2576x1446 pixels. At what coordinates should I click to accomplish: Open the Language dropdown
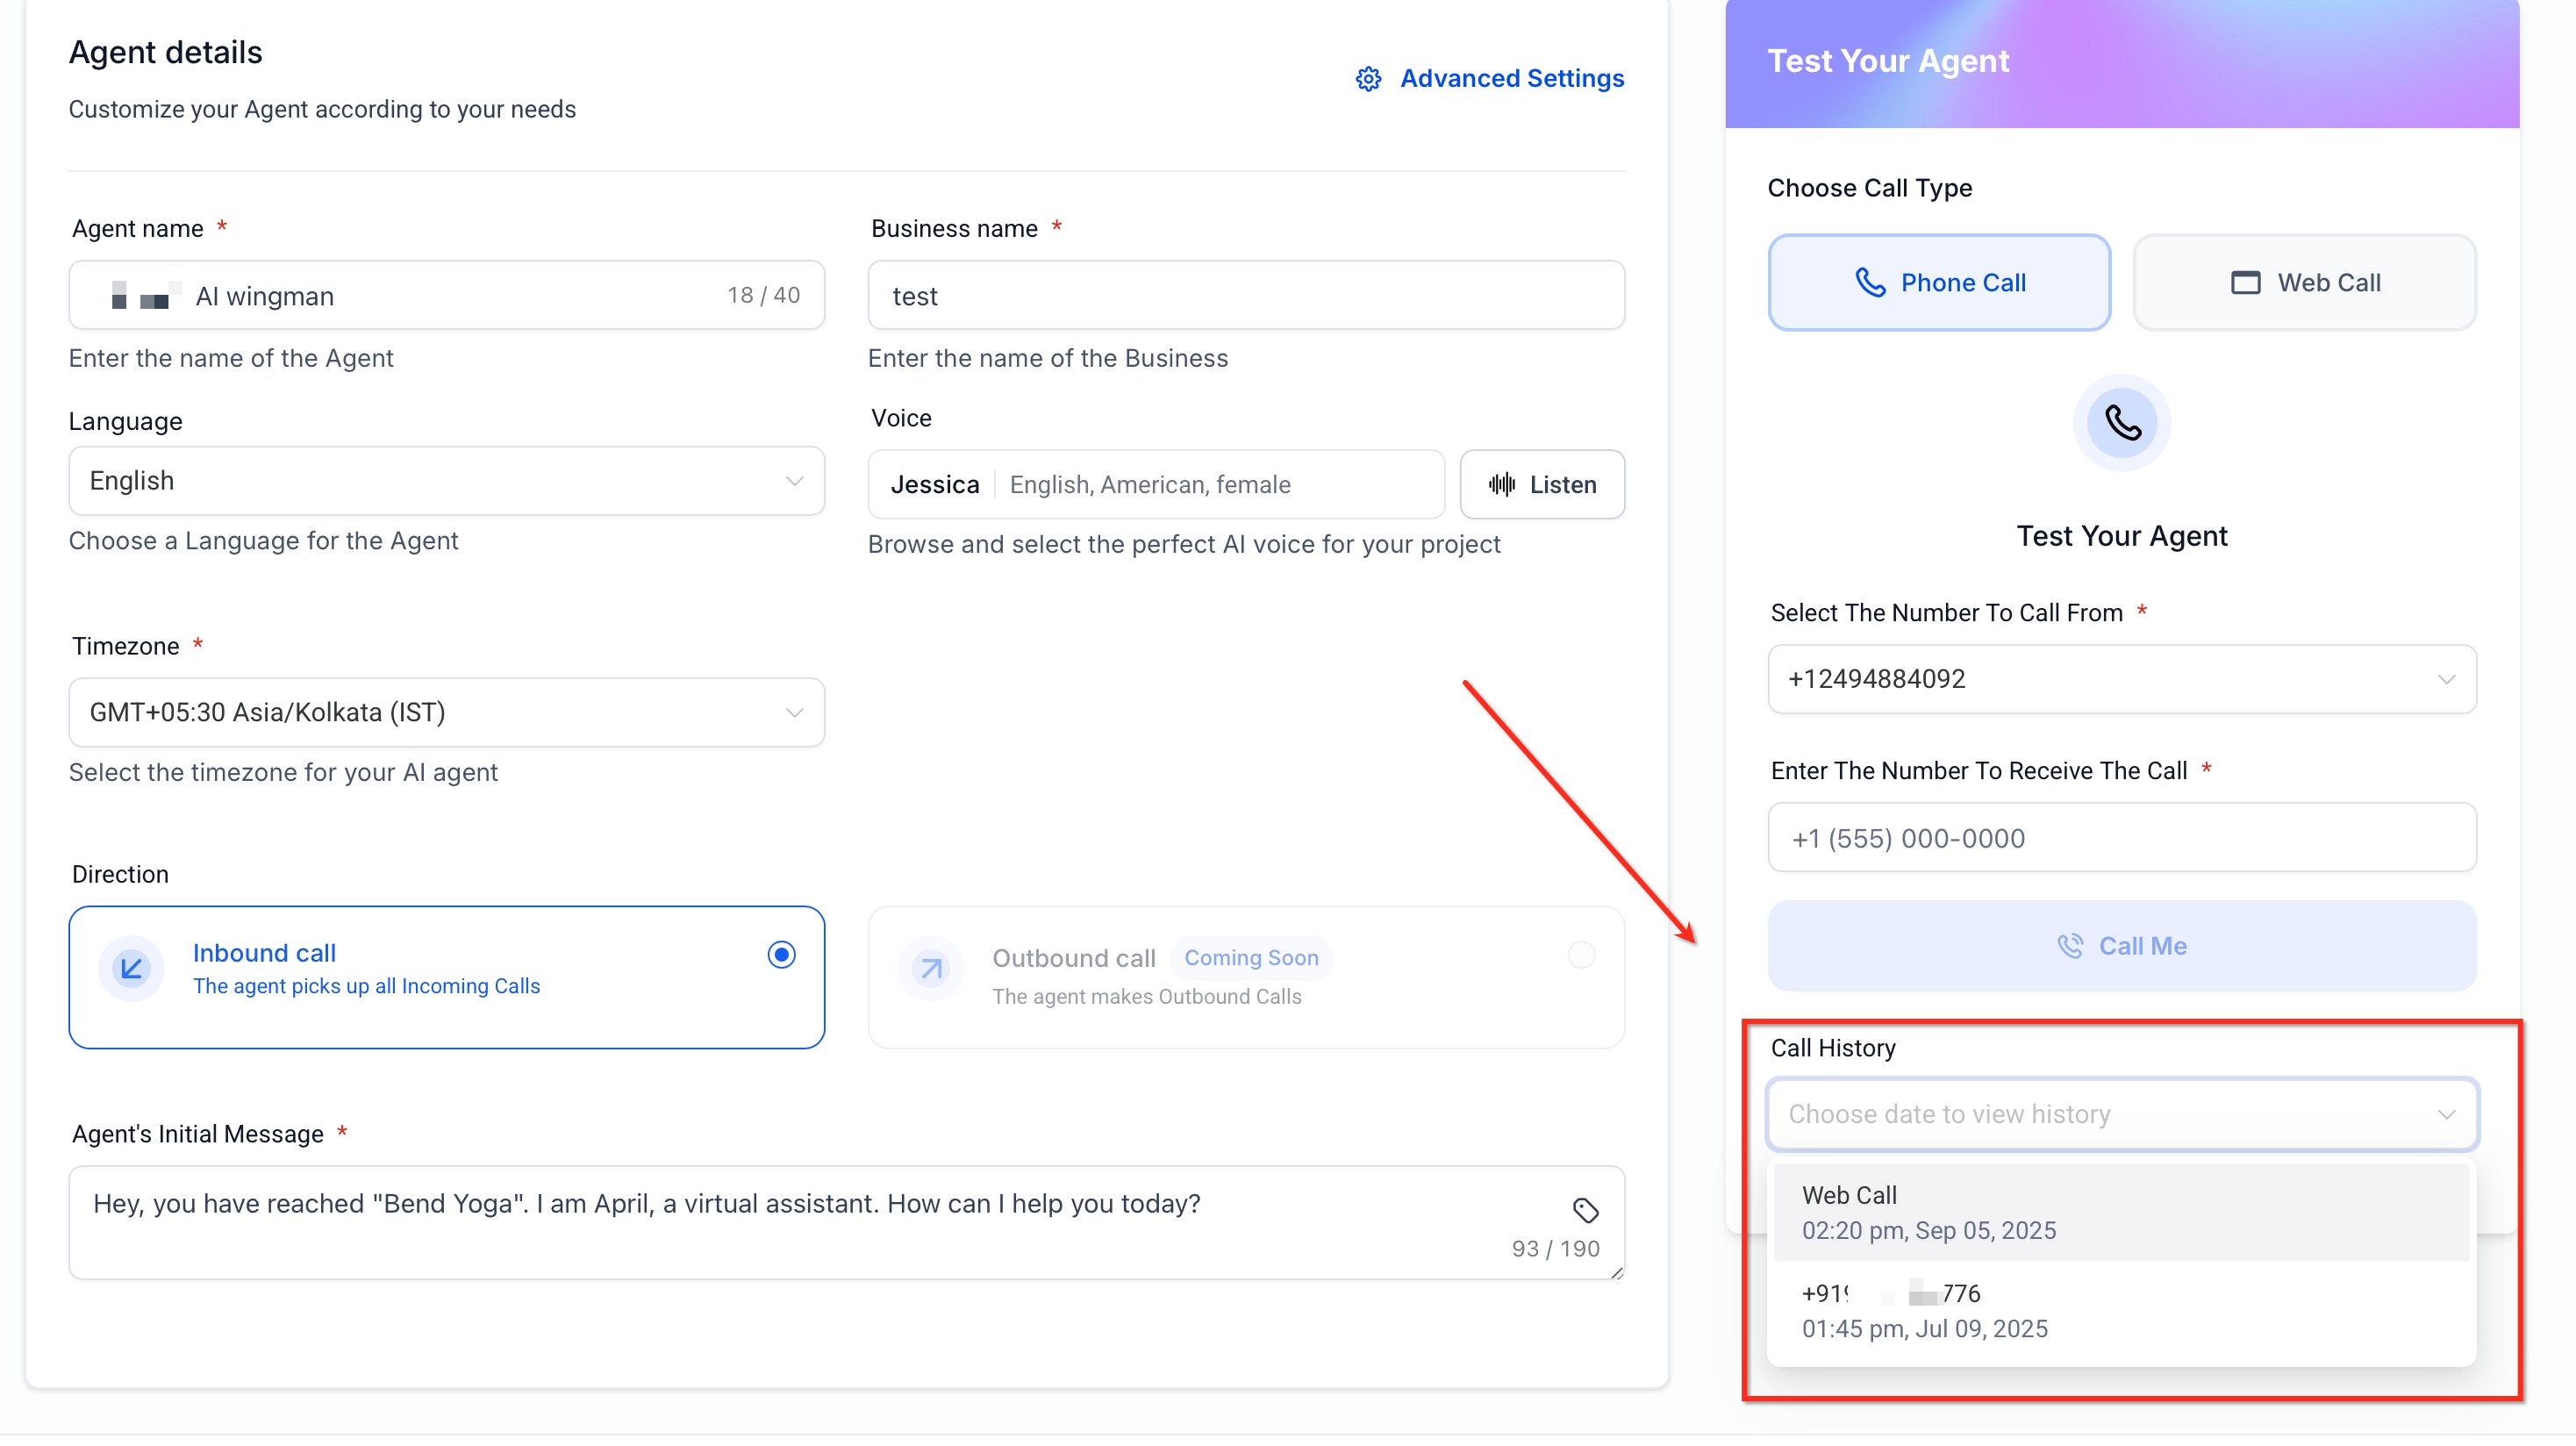click(x=446, y=481)
